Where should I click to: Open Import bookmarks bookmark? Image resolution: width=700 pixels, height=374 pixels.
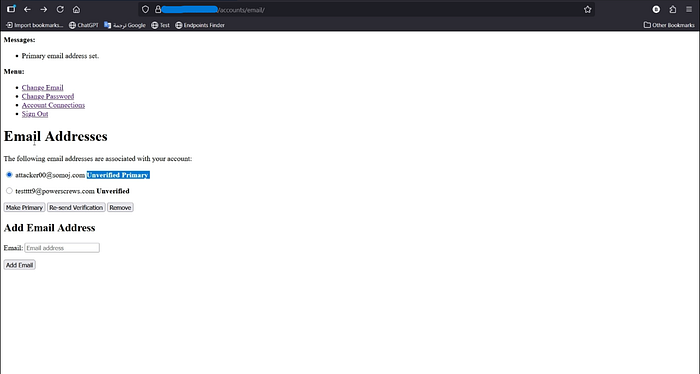point(34,25)
